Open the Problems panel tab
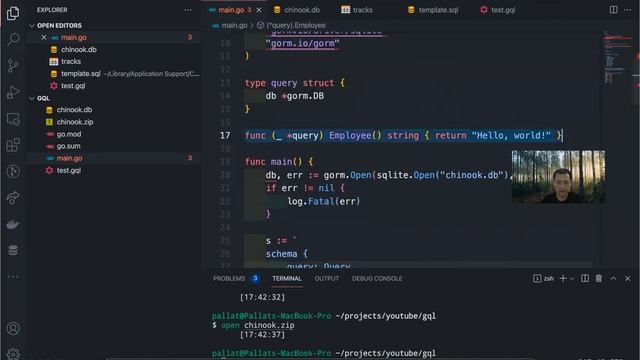 click(229, 278)
